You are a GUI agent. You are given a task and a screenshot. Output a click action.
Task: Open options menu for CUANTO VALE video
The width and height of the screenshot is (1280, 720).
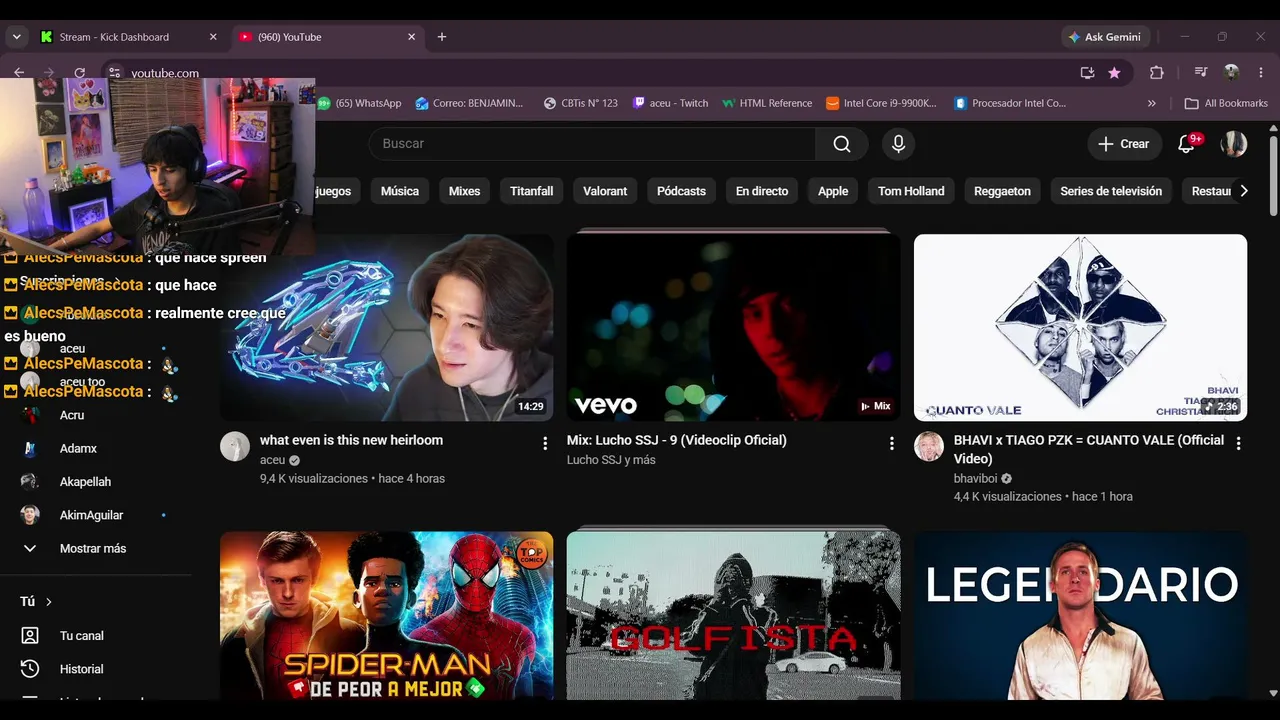(x=1239, y=443)
